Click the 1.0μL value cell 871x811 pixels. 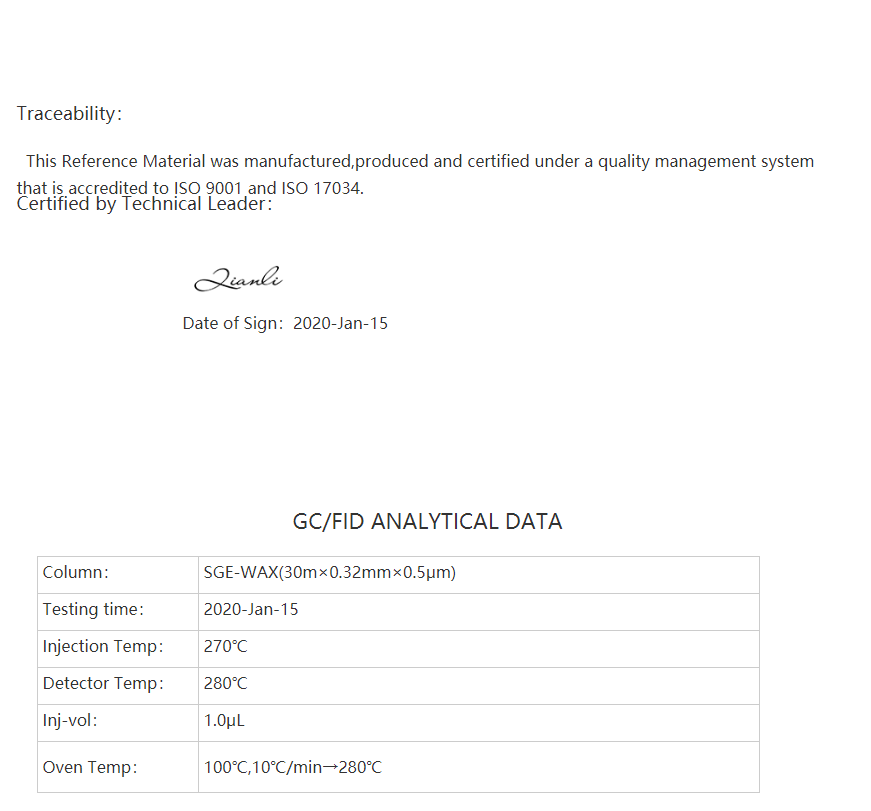(x=479, y=723)
